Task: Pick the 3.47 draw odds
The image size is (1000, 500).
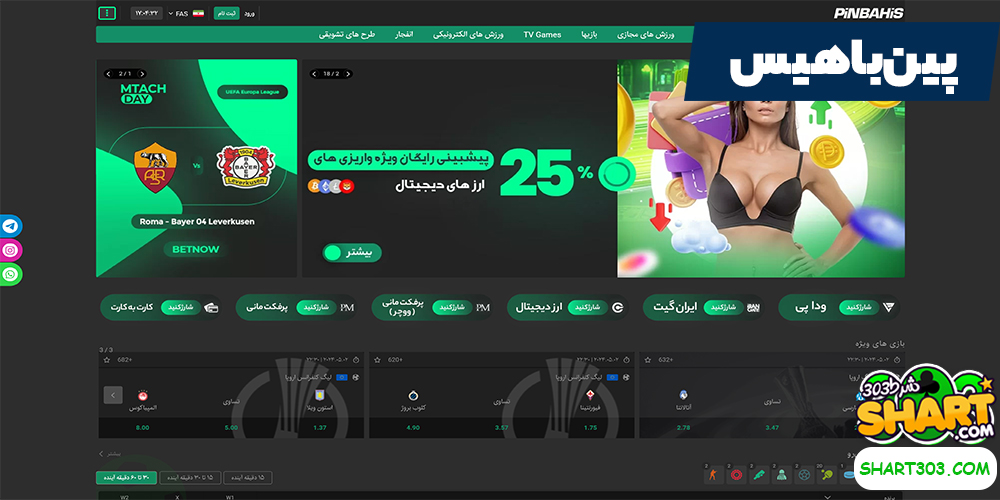Action: click(772, 427)
